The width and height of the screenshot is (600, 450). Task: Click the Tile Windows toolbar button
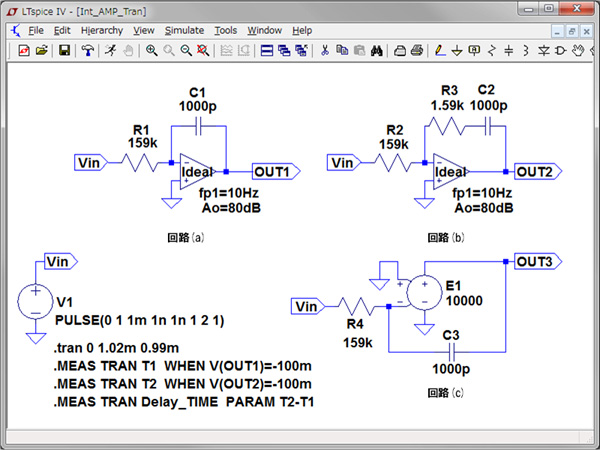pyautogui.click(x=267, y=50)
